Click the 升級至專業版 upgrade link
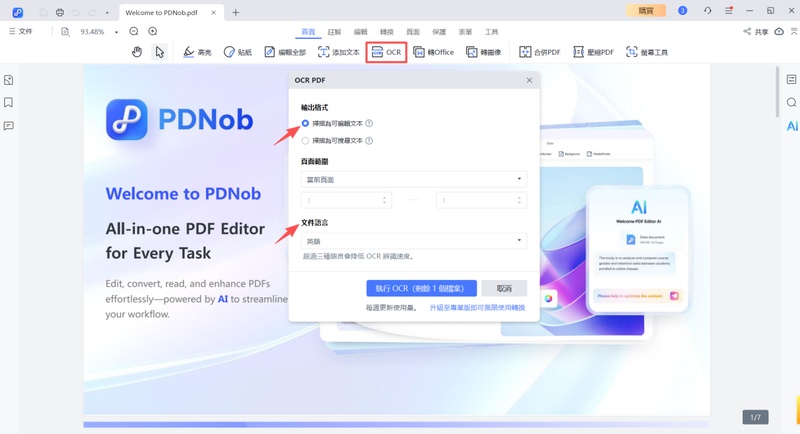Viewport: 800px width, 434px height. (x=477, y=309)
